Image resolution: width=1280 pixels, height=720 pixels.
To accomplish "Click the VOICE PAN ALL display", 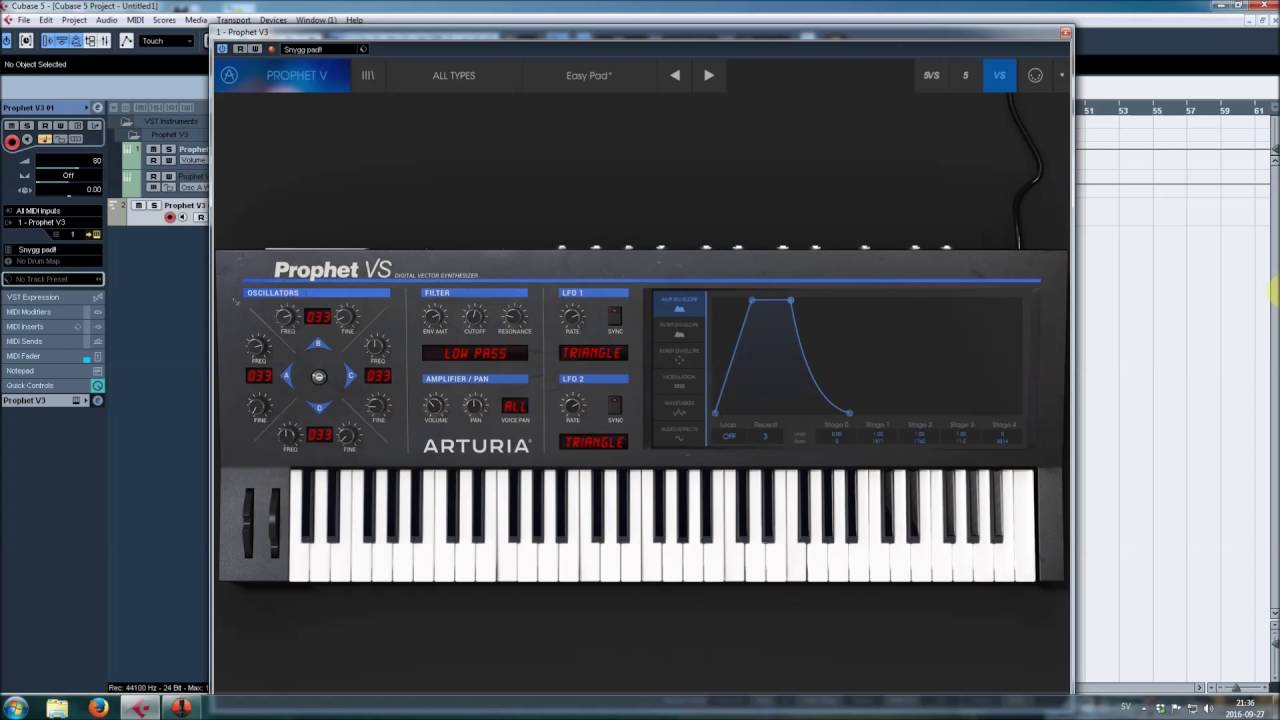I will point(515,405).
